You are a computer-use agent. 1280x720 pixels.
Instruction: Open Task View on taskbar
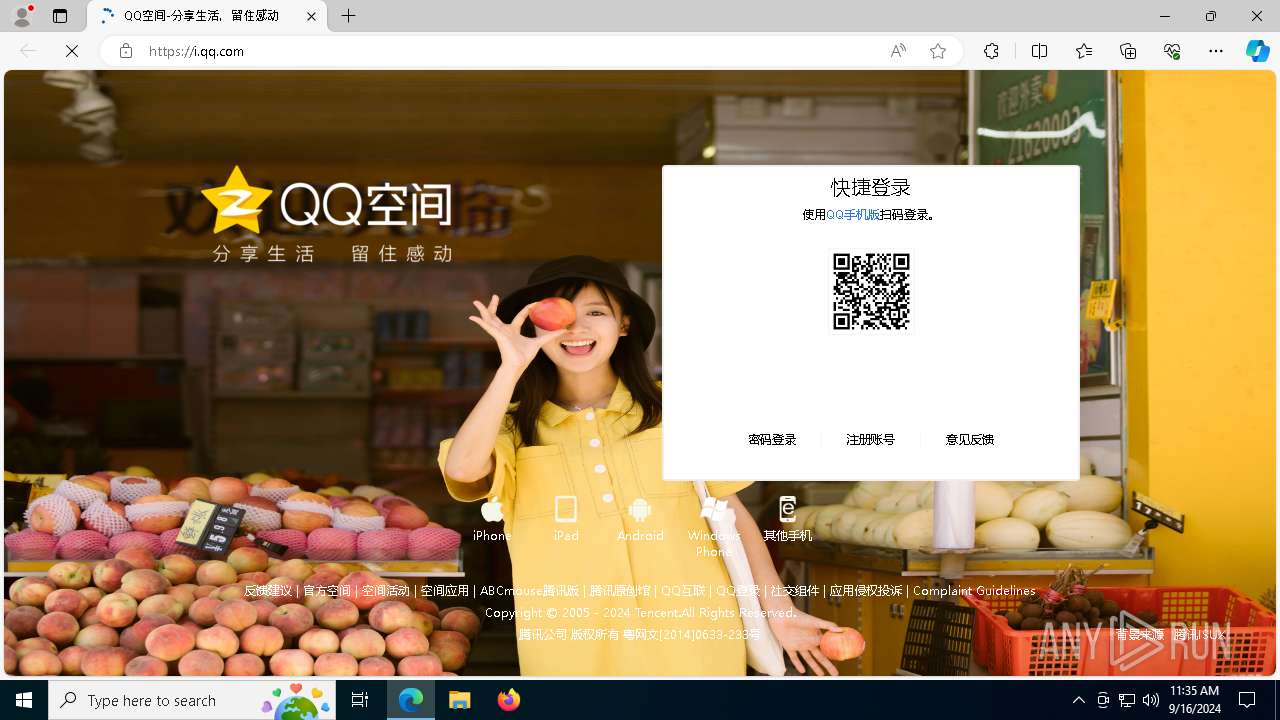360,700
